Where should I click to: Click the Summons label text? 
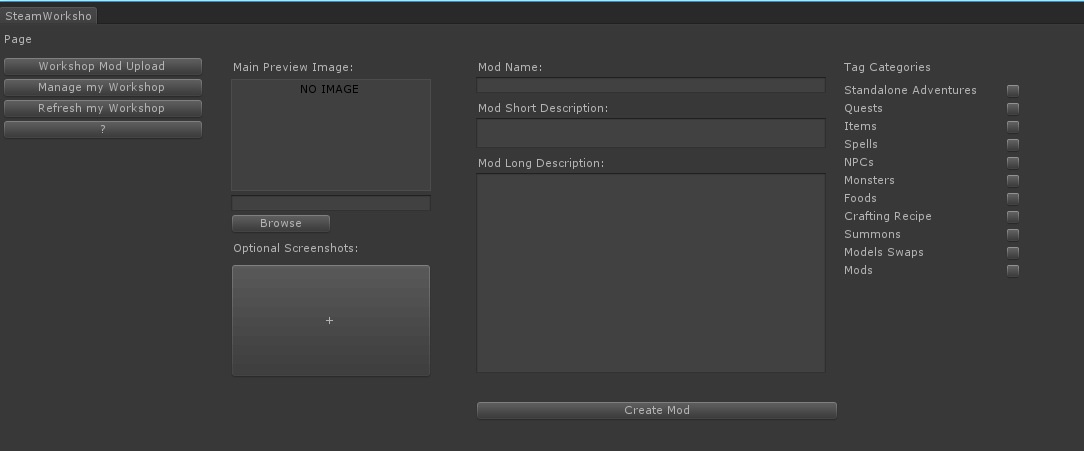click(x=872, y=234)
